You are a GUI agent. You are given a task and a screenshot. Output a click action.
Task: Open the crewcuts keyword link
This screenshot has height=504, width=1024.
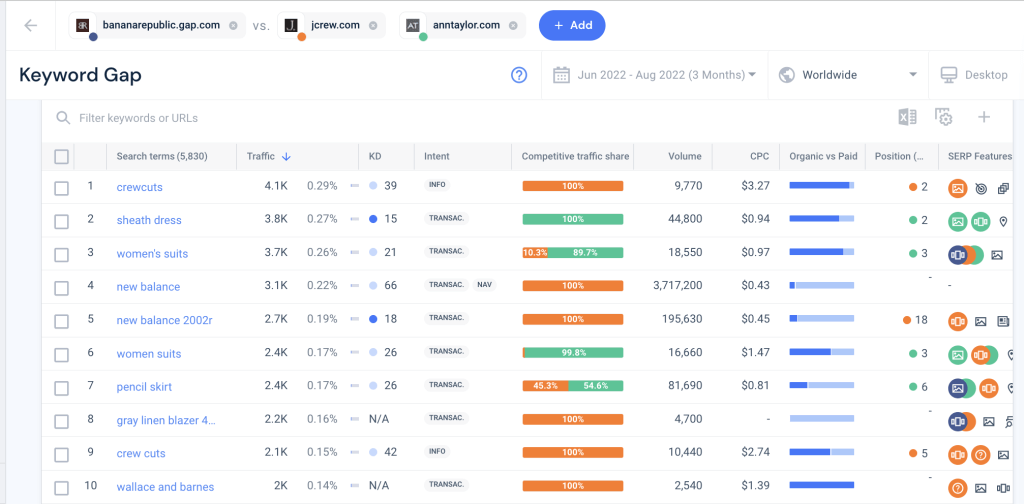(x=139, y=187)
